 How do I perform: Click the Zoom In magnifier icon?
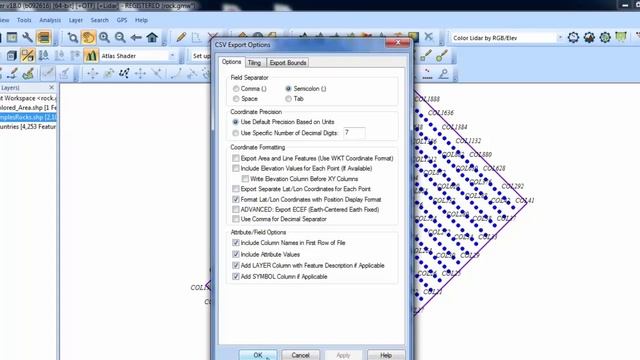point(104,38)
